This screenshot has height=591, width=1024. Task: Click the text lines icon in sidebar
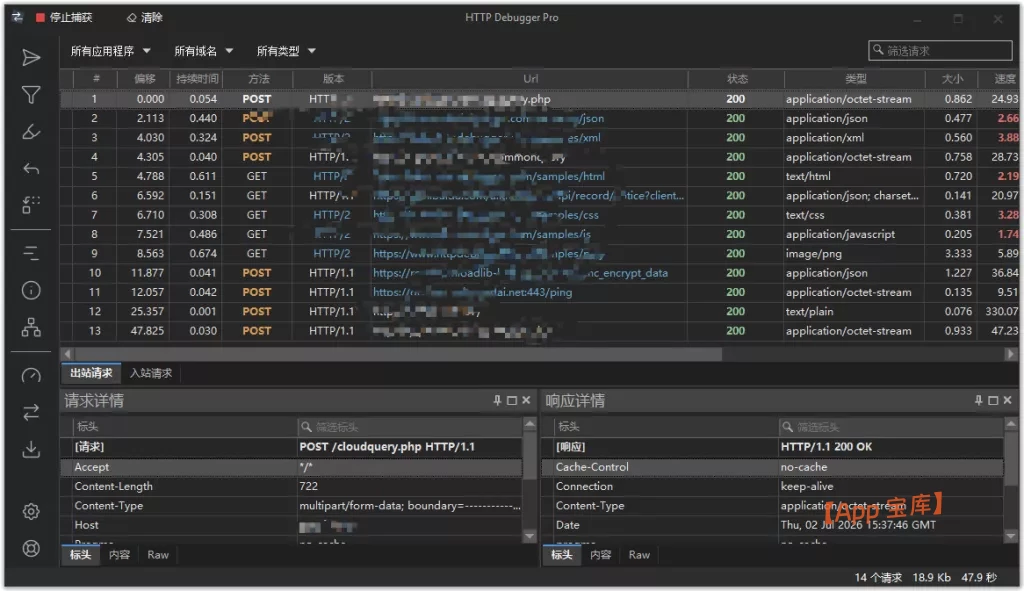click(31, 253)
